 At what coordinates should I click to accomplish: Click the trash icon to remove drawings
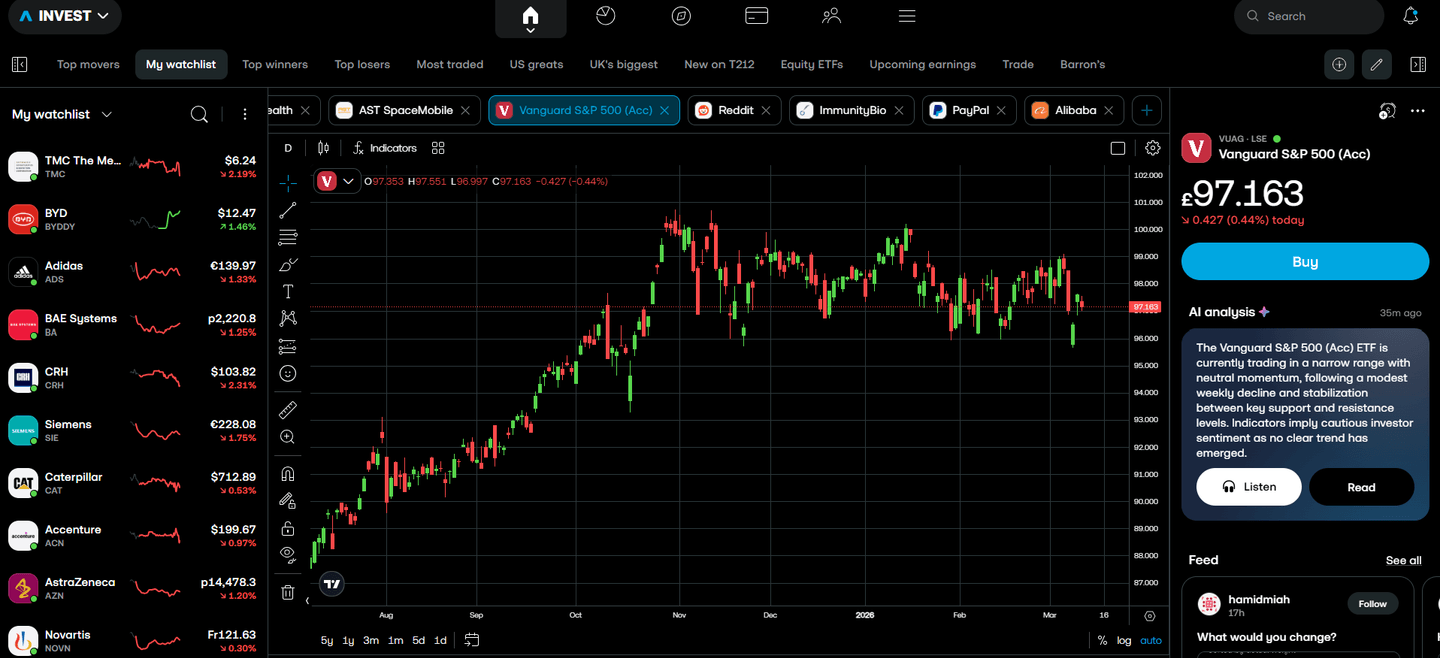(x=288, y=592)
